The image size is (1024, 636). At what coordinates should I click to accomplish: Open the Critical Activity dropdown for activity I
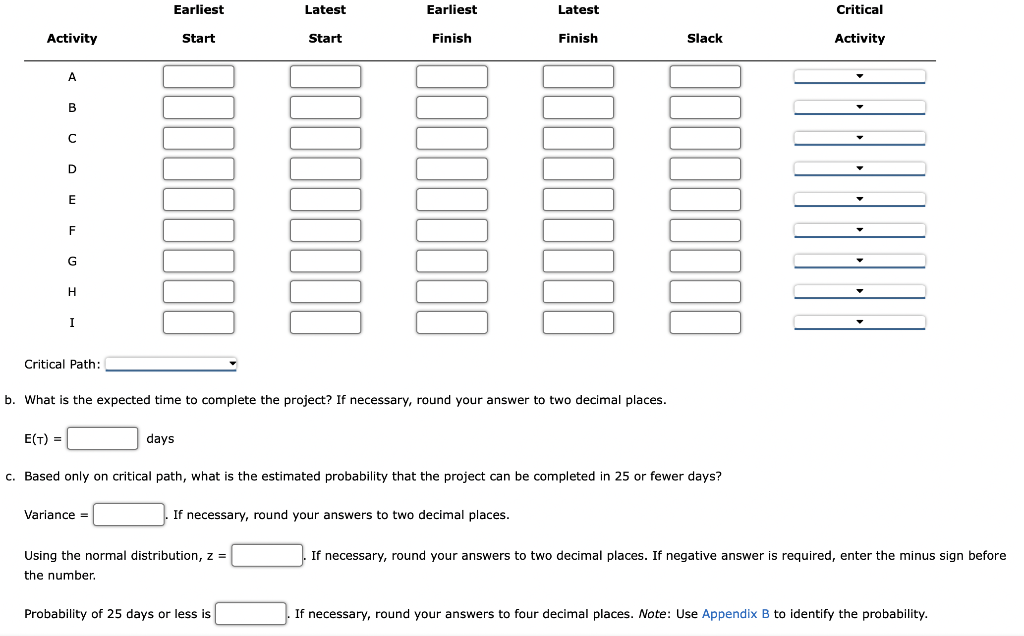point(859,321)
